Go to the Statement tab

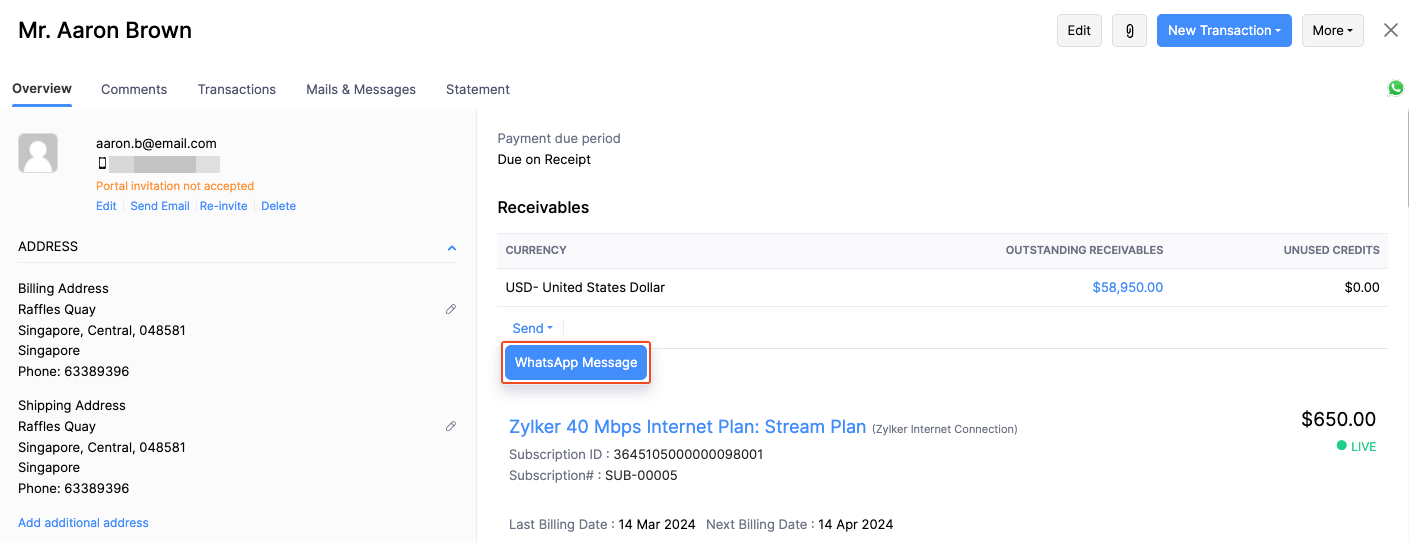point(478,89)
